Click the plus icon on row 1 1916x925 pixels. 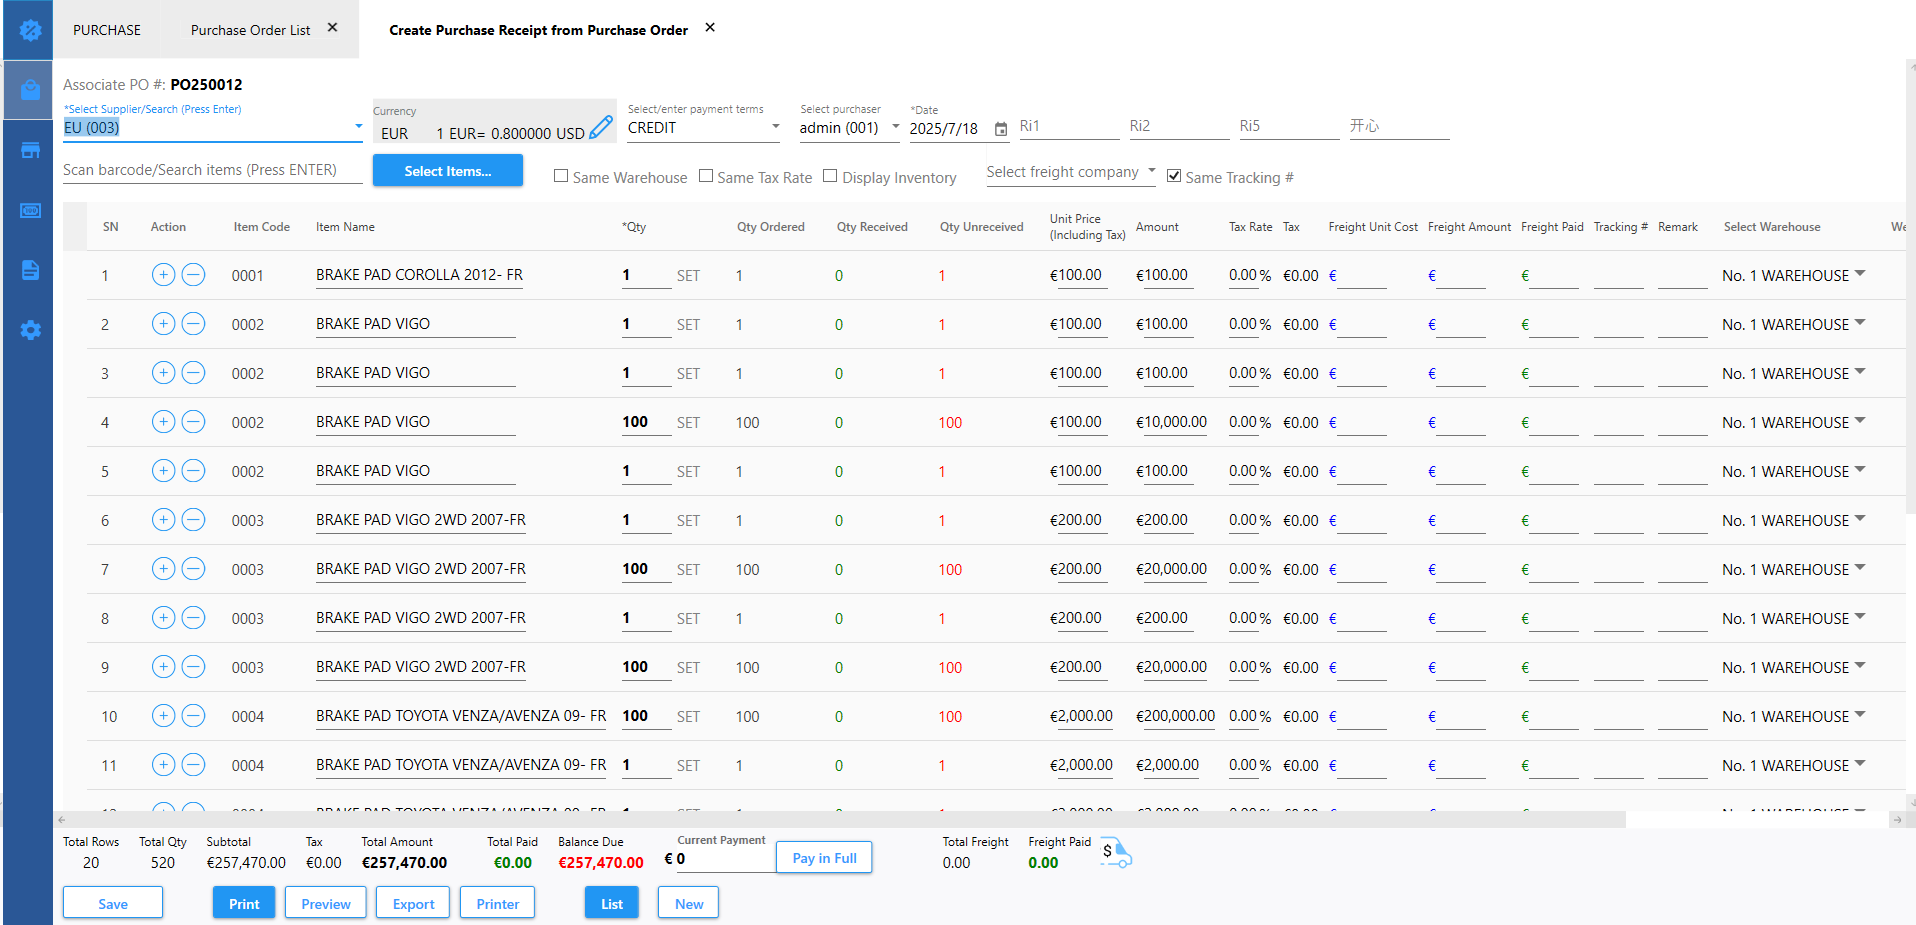coord(163,275)
